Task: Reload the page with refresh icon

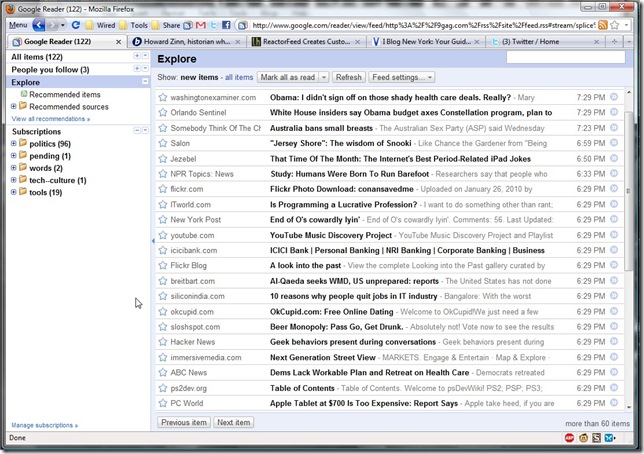Action: click(76, 25)
